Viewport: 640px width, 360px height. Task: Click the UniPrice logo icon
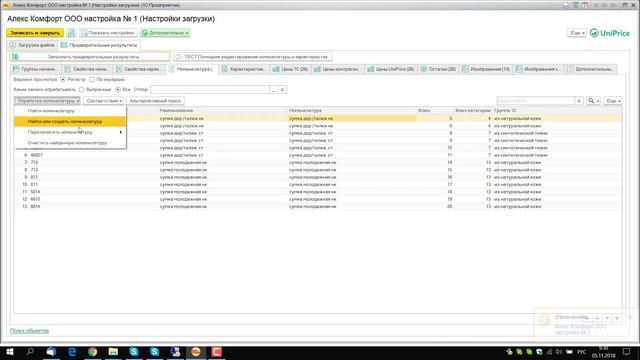pos(594,33)
